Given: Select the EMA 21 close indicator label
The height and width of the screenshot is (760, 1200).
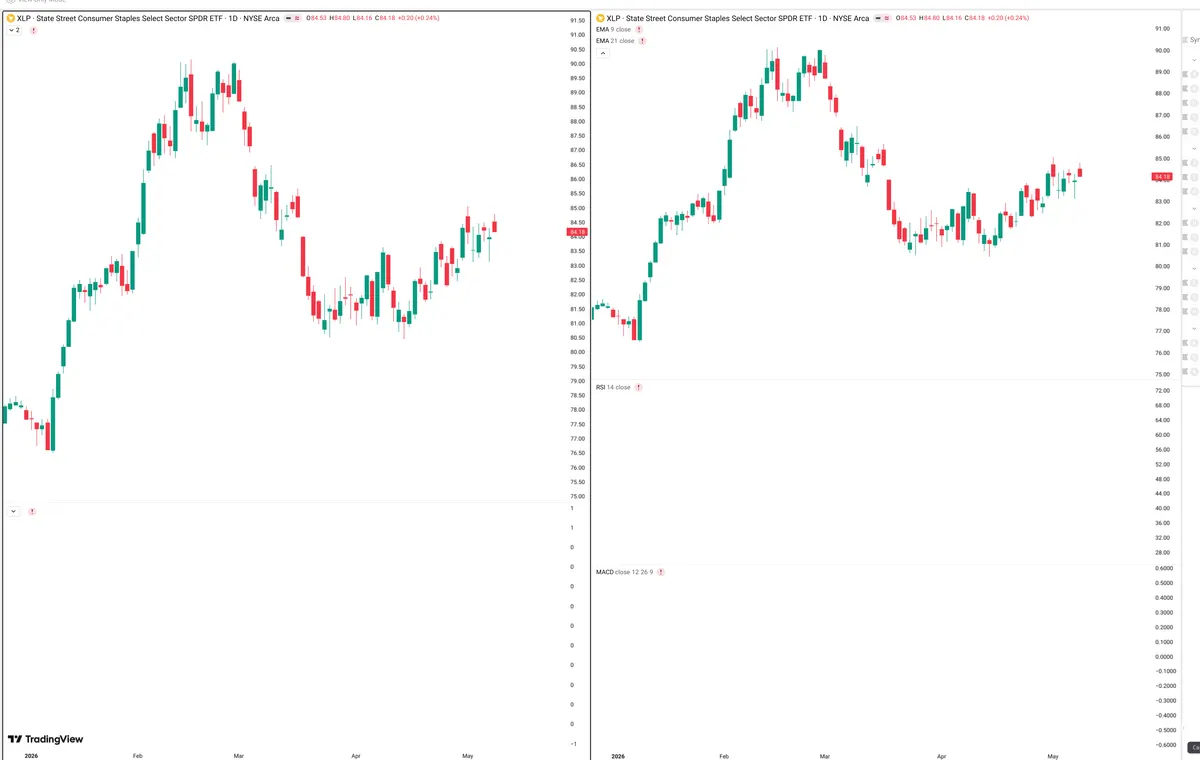Looking at the screenshot, I should (615, 41).
